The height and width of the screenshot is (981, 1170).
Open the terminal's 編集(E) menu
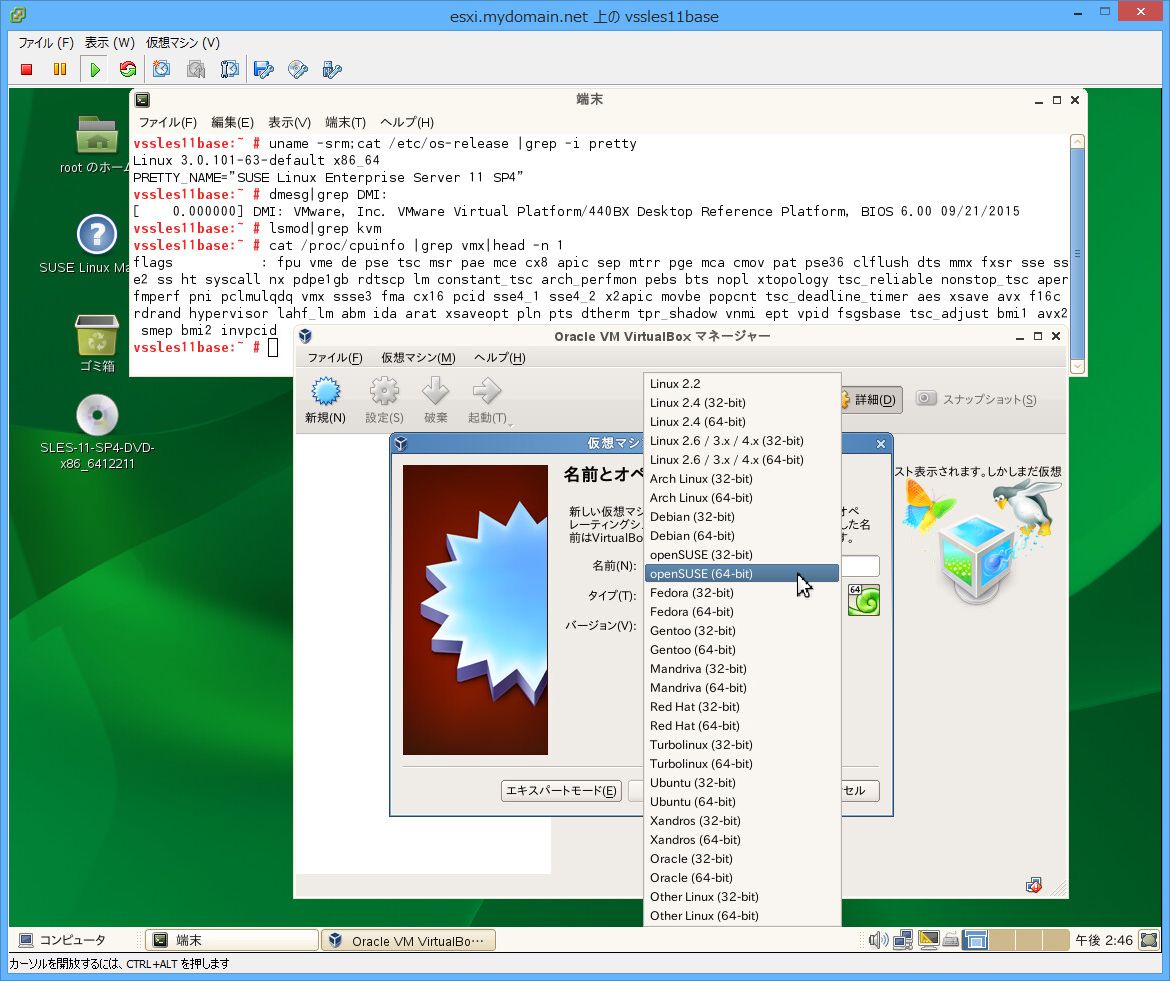tap(232, 122)
